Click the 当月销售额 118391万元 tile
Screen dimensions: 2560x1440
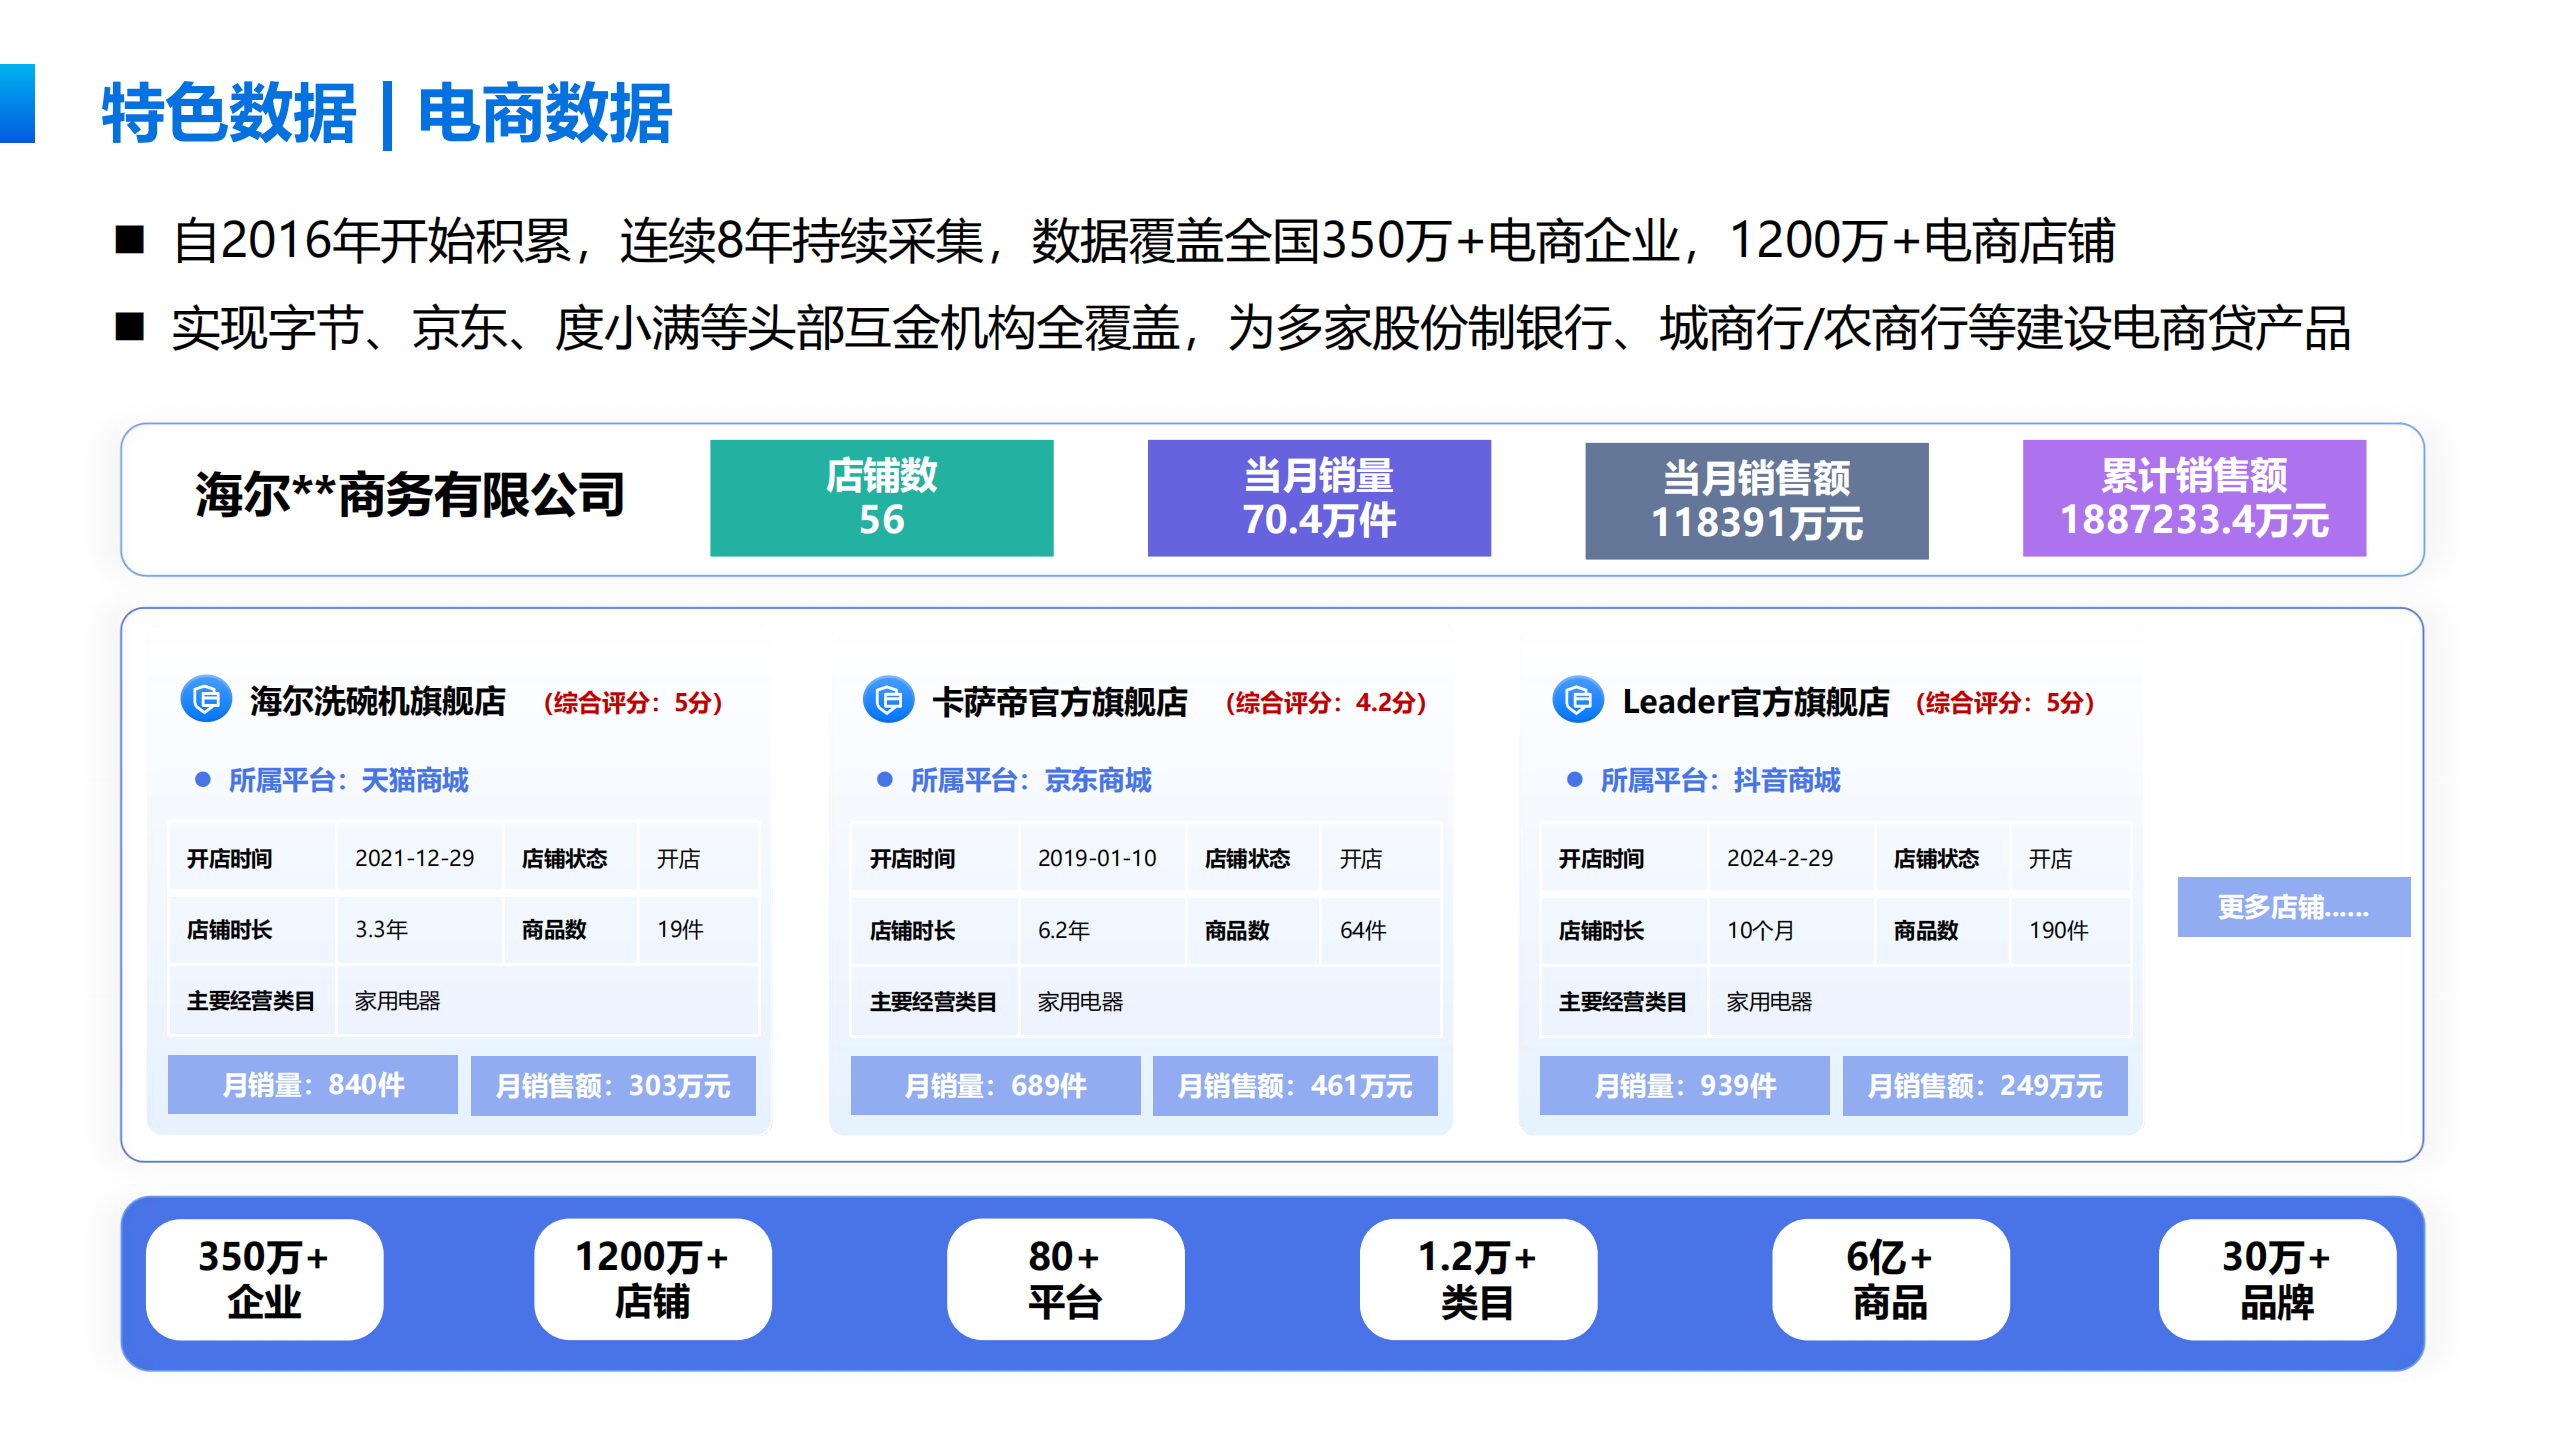[1756, 500]
